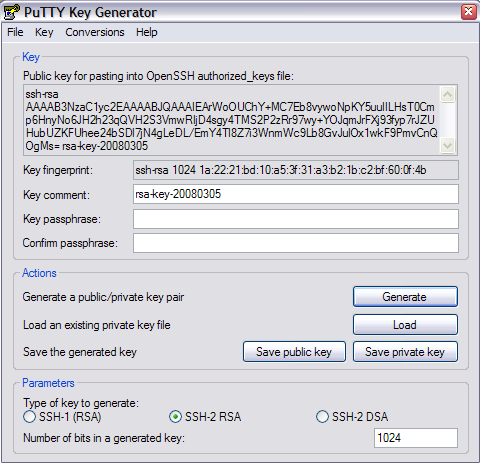Click the 'Generate a public/private key pair' label
The height and width of the screenshot is (463, 480).
[103, 297]
